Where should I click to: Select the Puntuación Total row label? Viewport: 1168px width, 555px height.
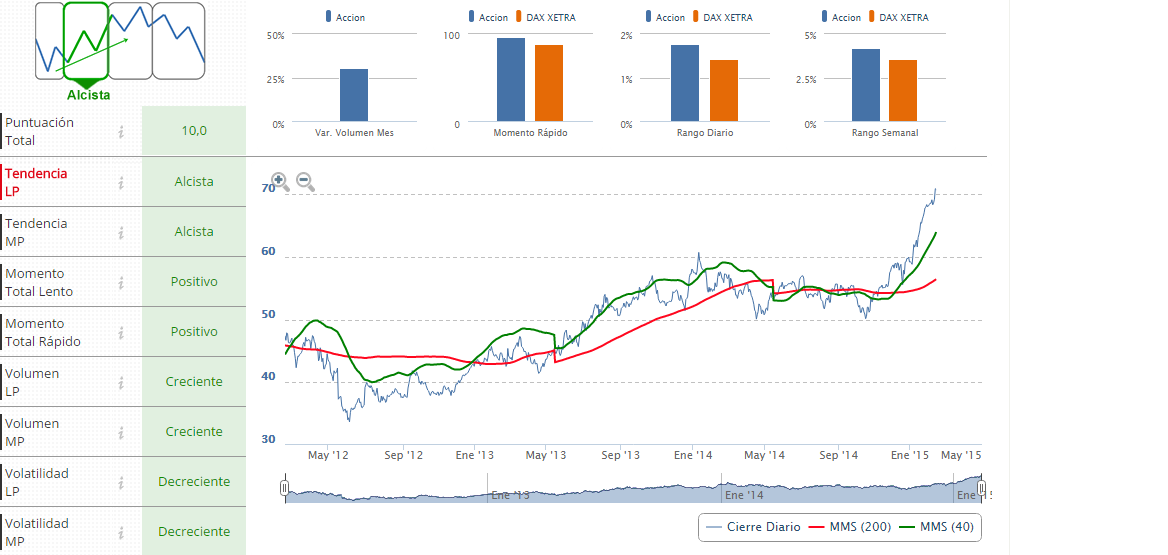(x=39, y=132)
